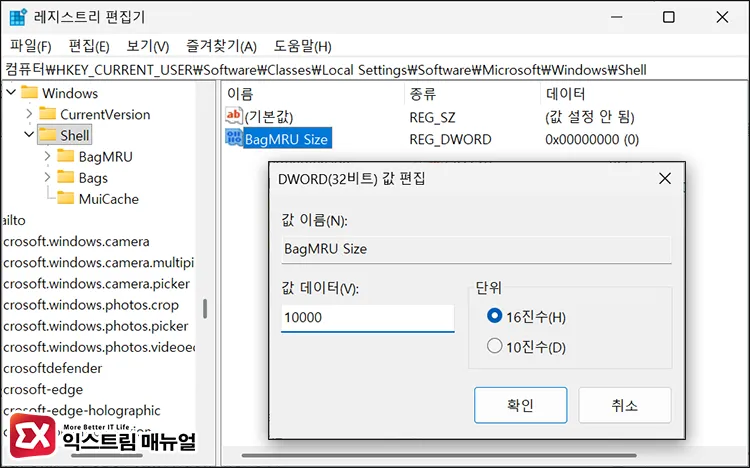Open the 파일(F) menu

click(x=31, y=46)
